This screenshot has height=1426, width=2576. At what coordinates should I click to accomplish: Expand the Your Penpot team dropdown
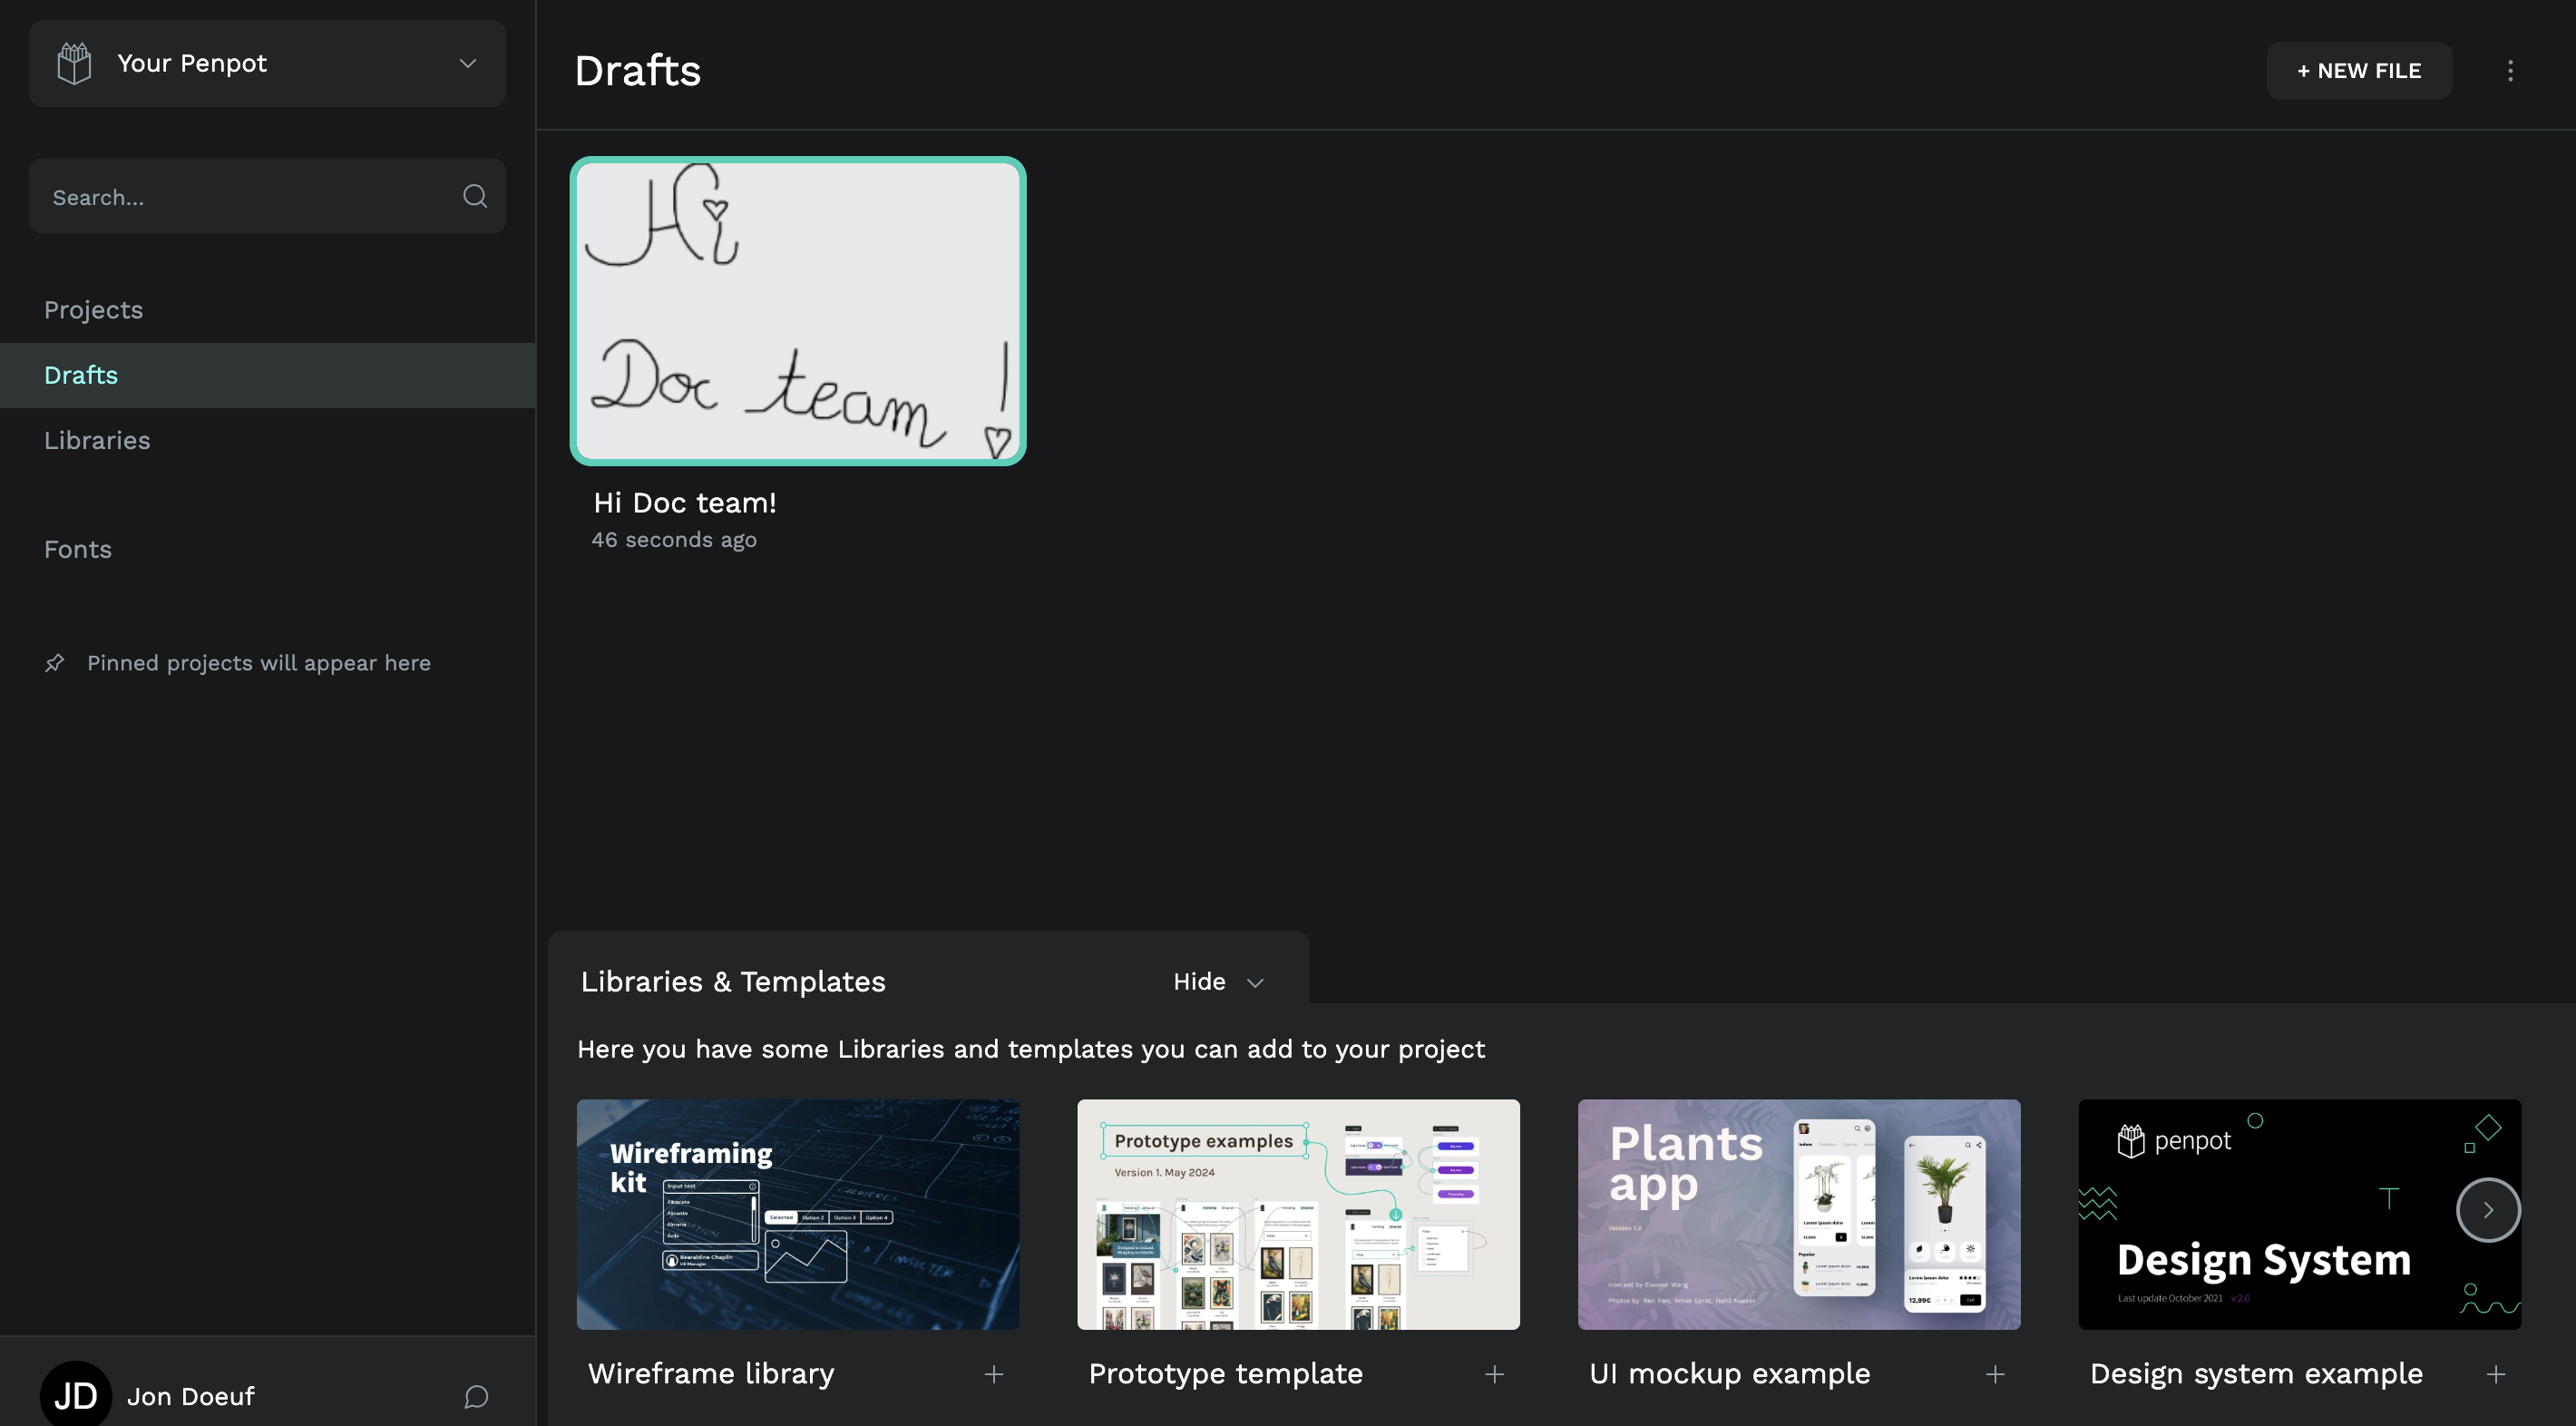(x=467, y=63)
